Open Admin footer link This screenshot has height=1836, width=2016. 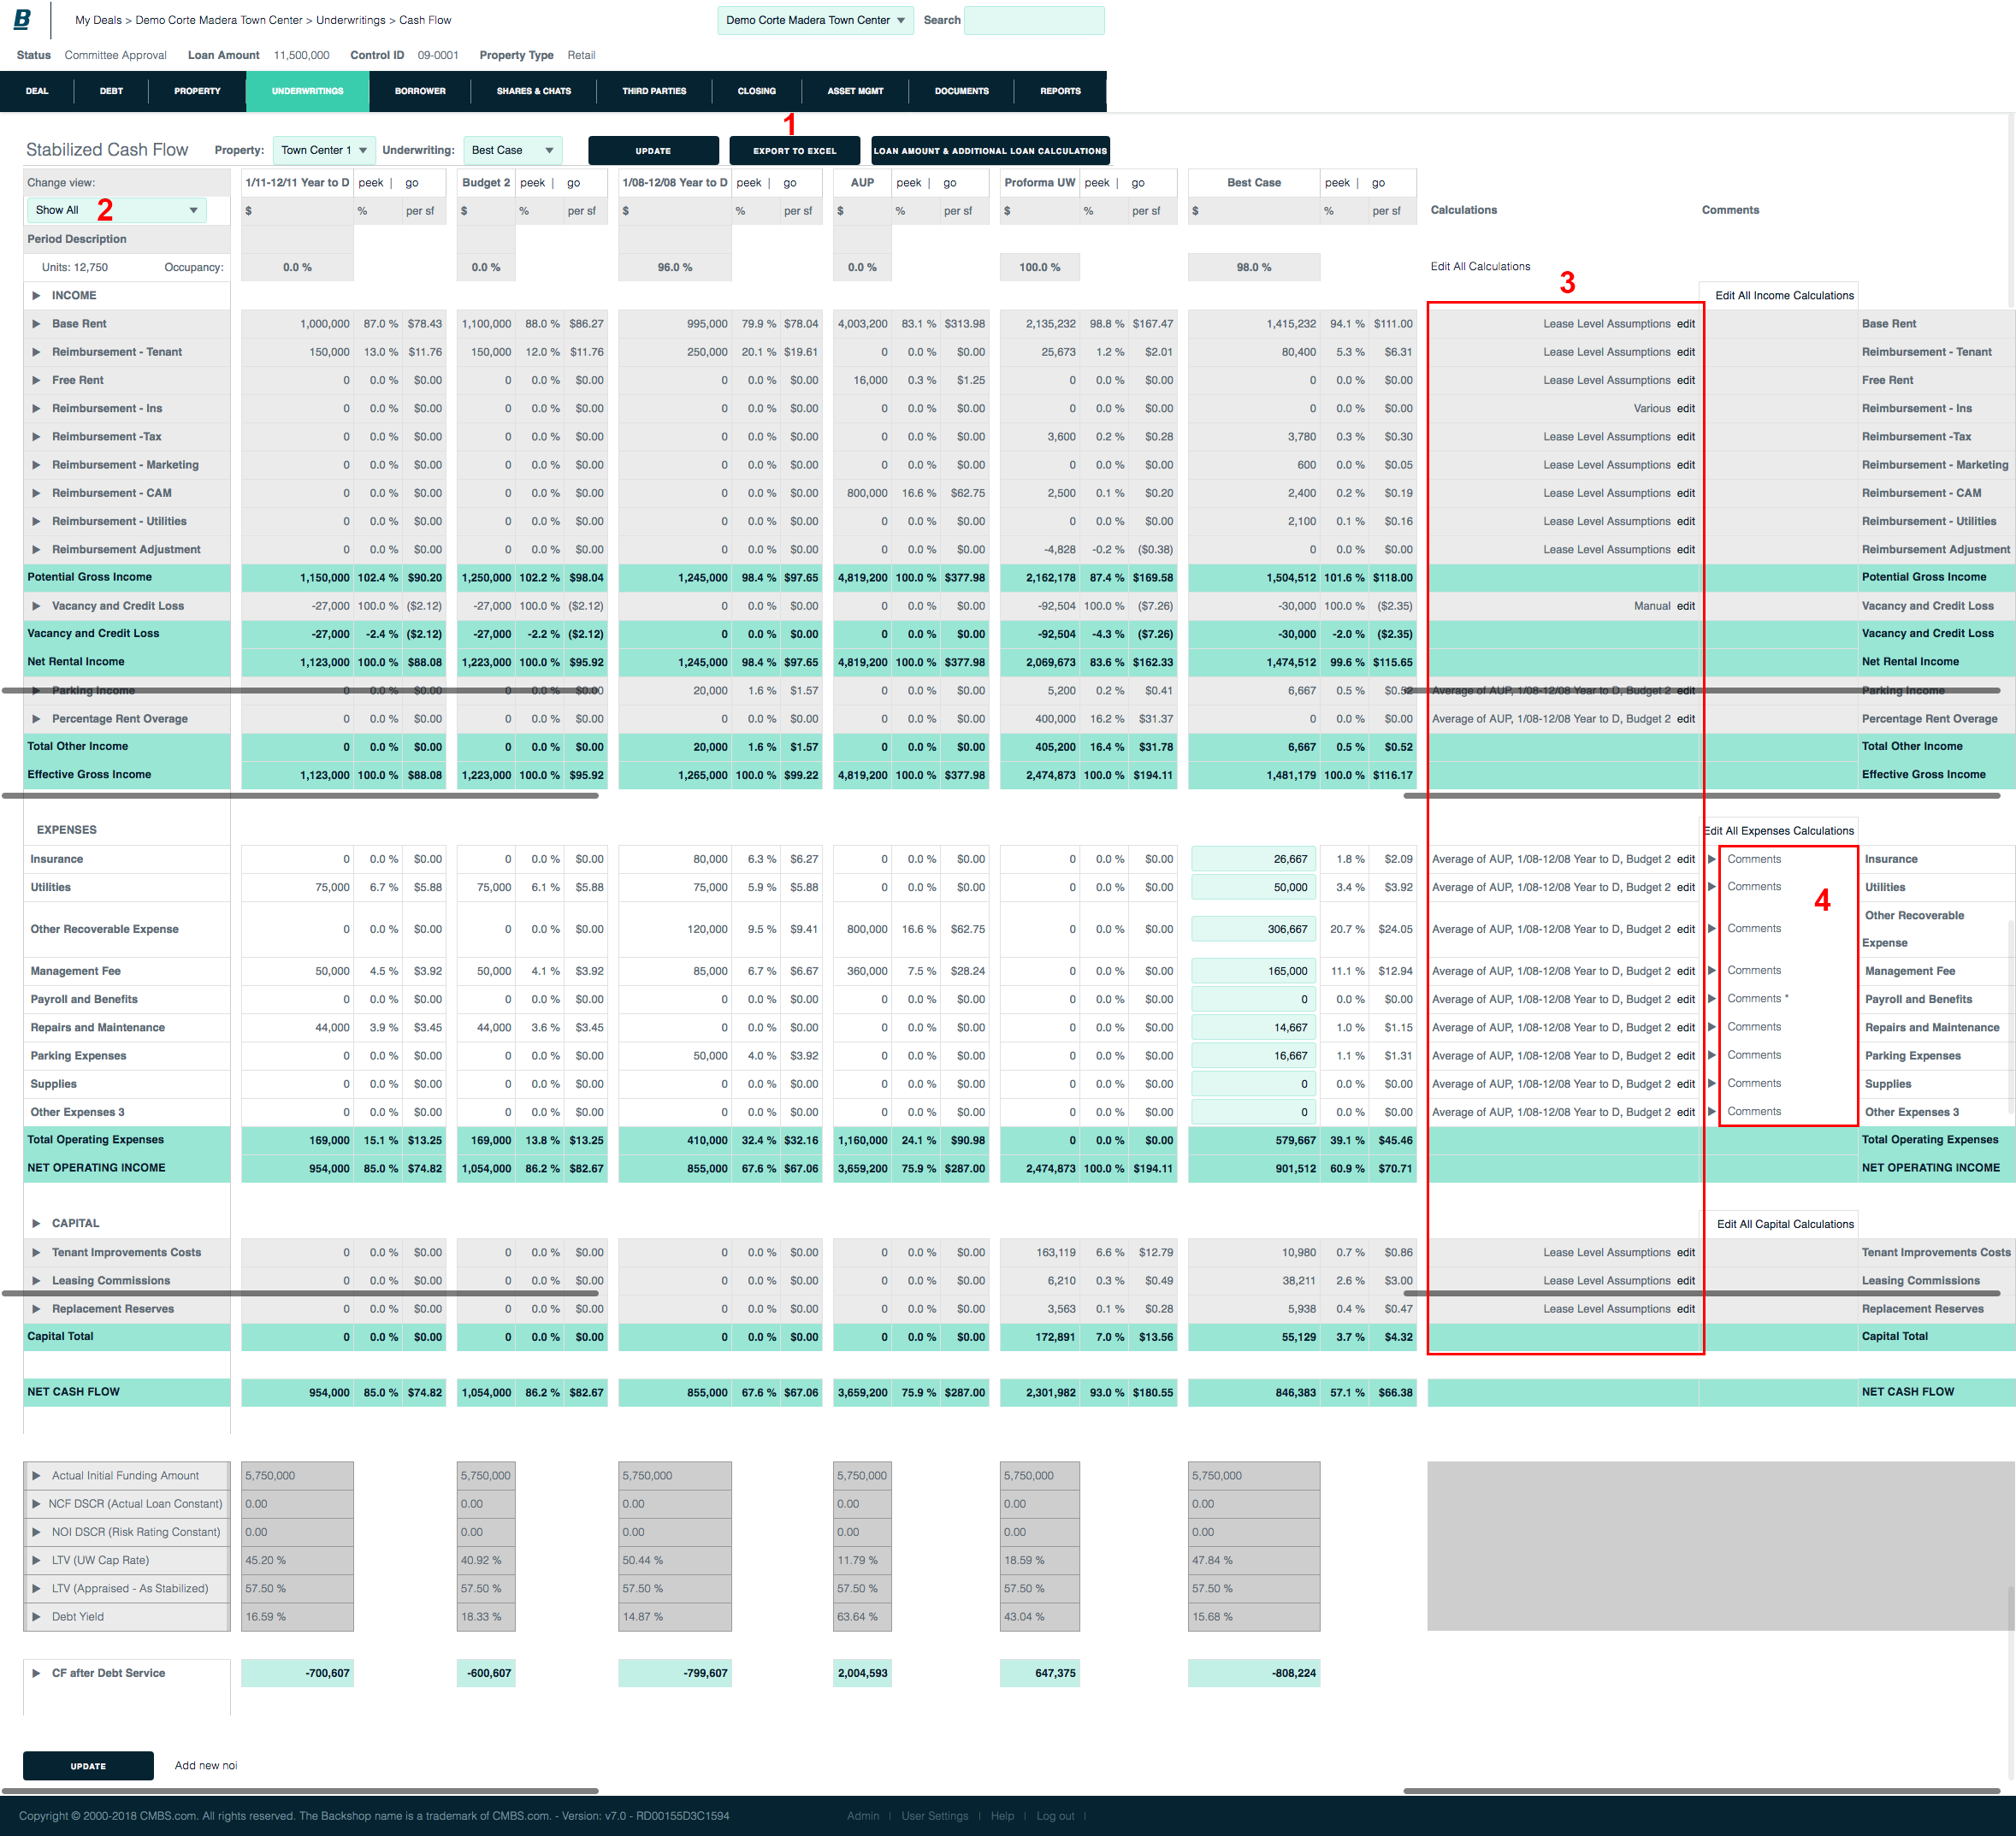click(x=863, y=1816)
